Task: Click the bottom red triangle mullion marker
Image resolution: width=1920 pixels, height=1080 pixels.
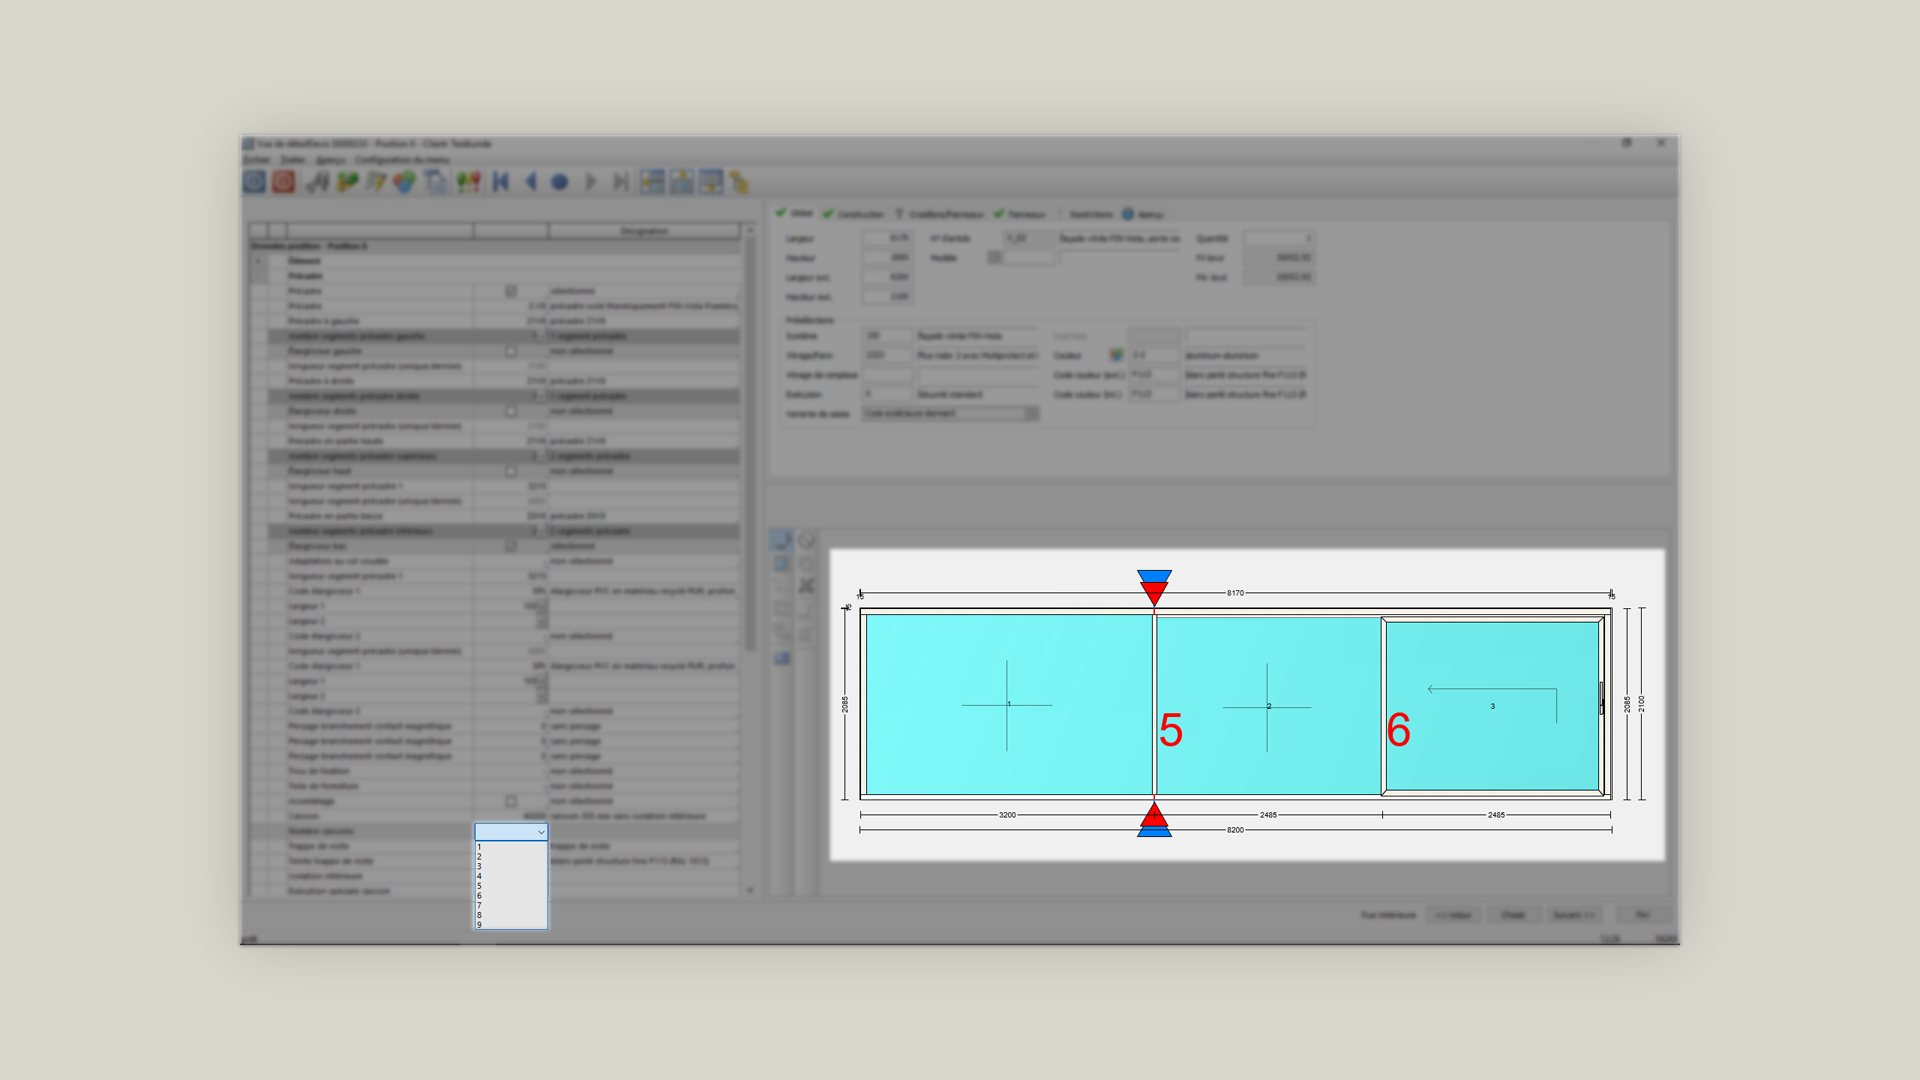Action: click(1154, 813)
